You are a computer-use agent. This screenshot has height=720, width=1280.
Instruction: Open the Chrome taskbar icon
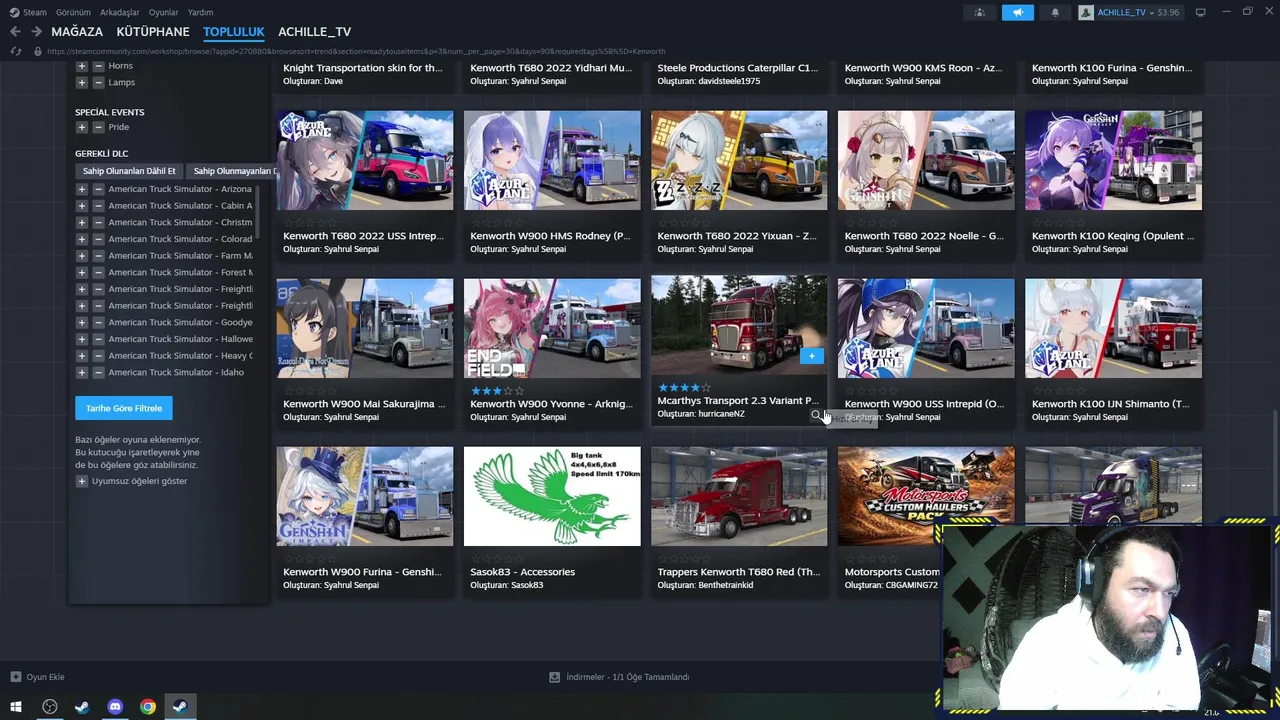click(x=148, y=707)
